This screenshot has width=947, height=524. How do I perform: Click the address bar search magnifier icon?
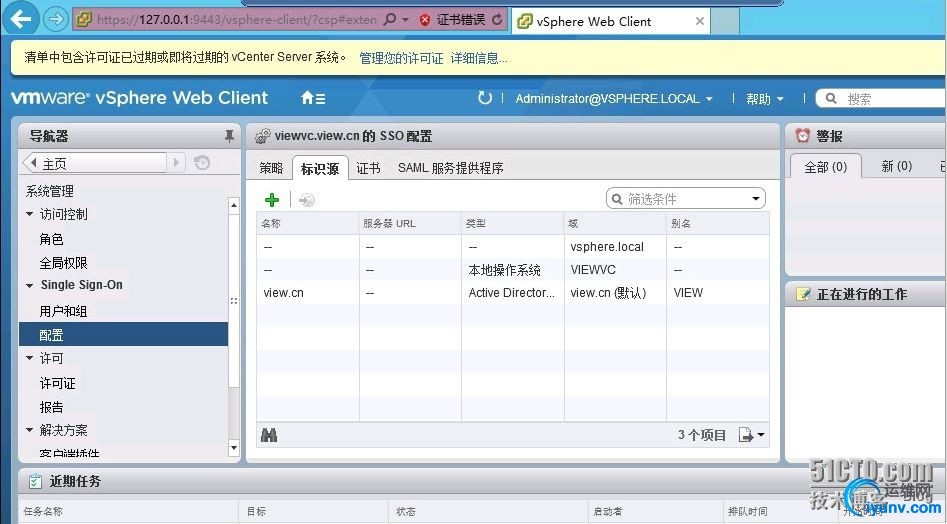coord(390,19)
